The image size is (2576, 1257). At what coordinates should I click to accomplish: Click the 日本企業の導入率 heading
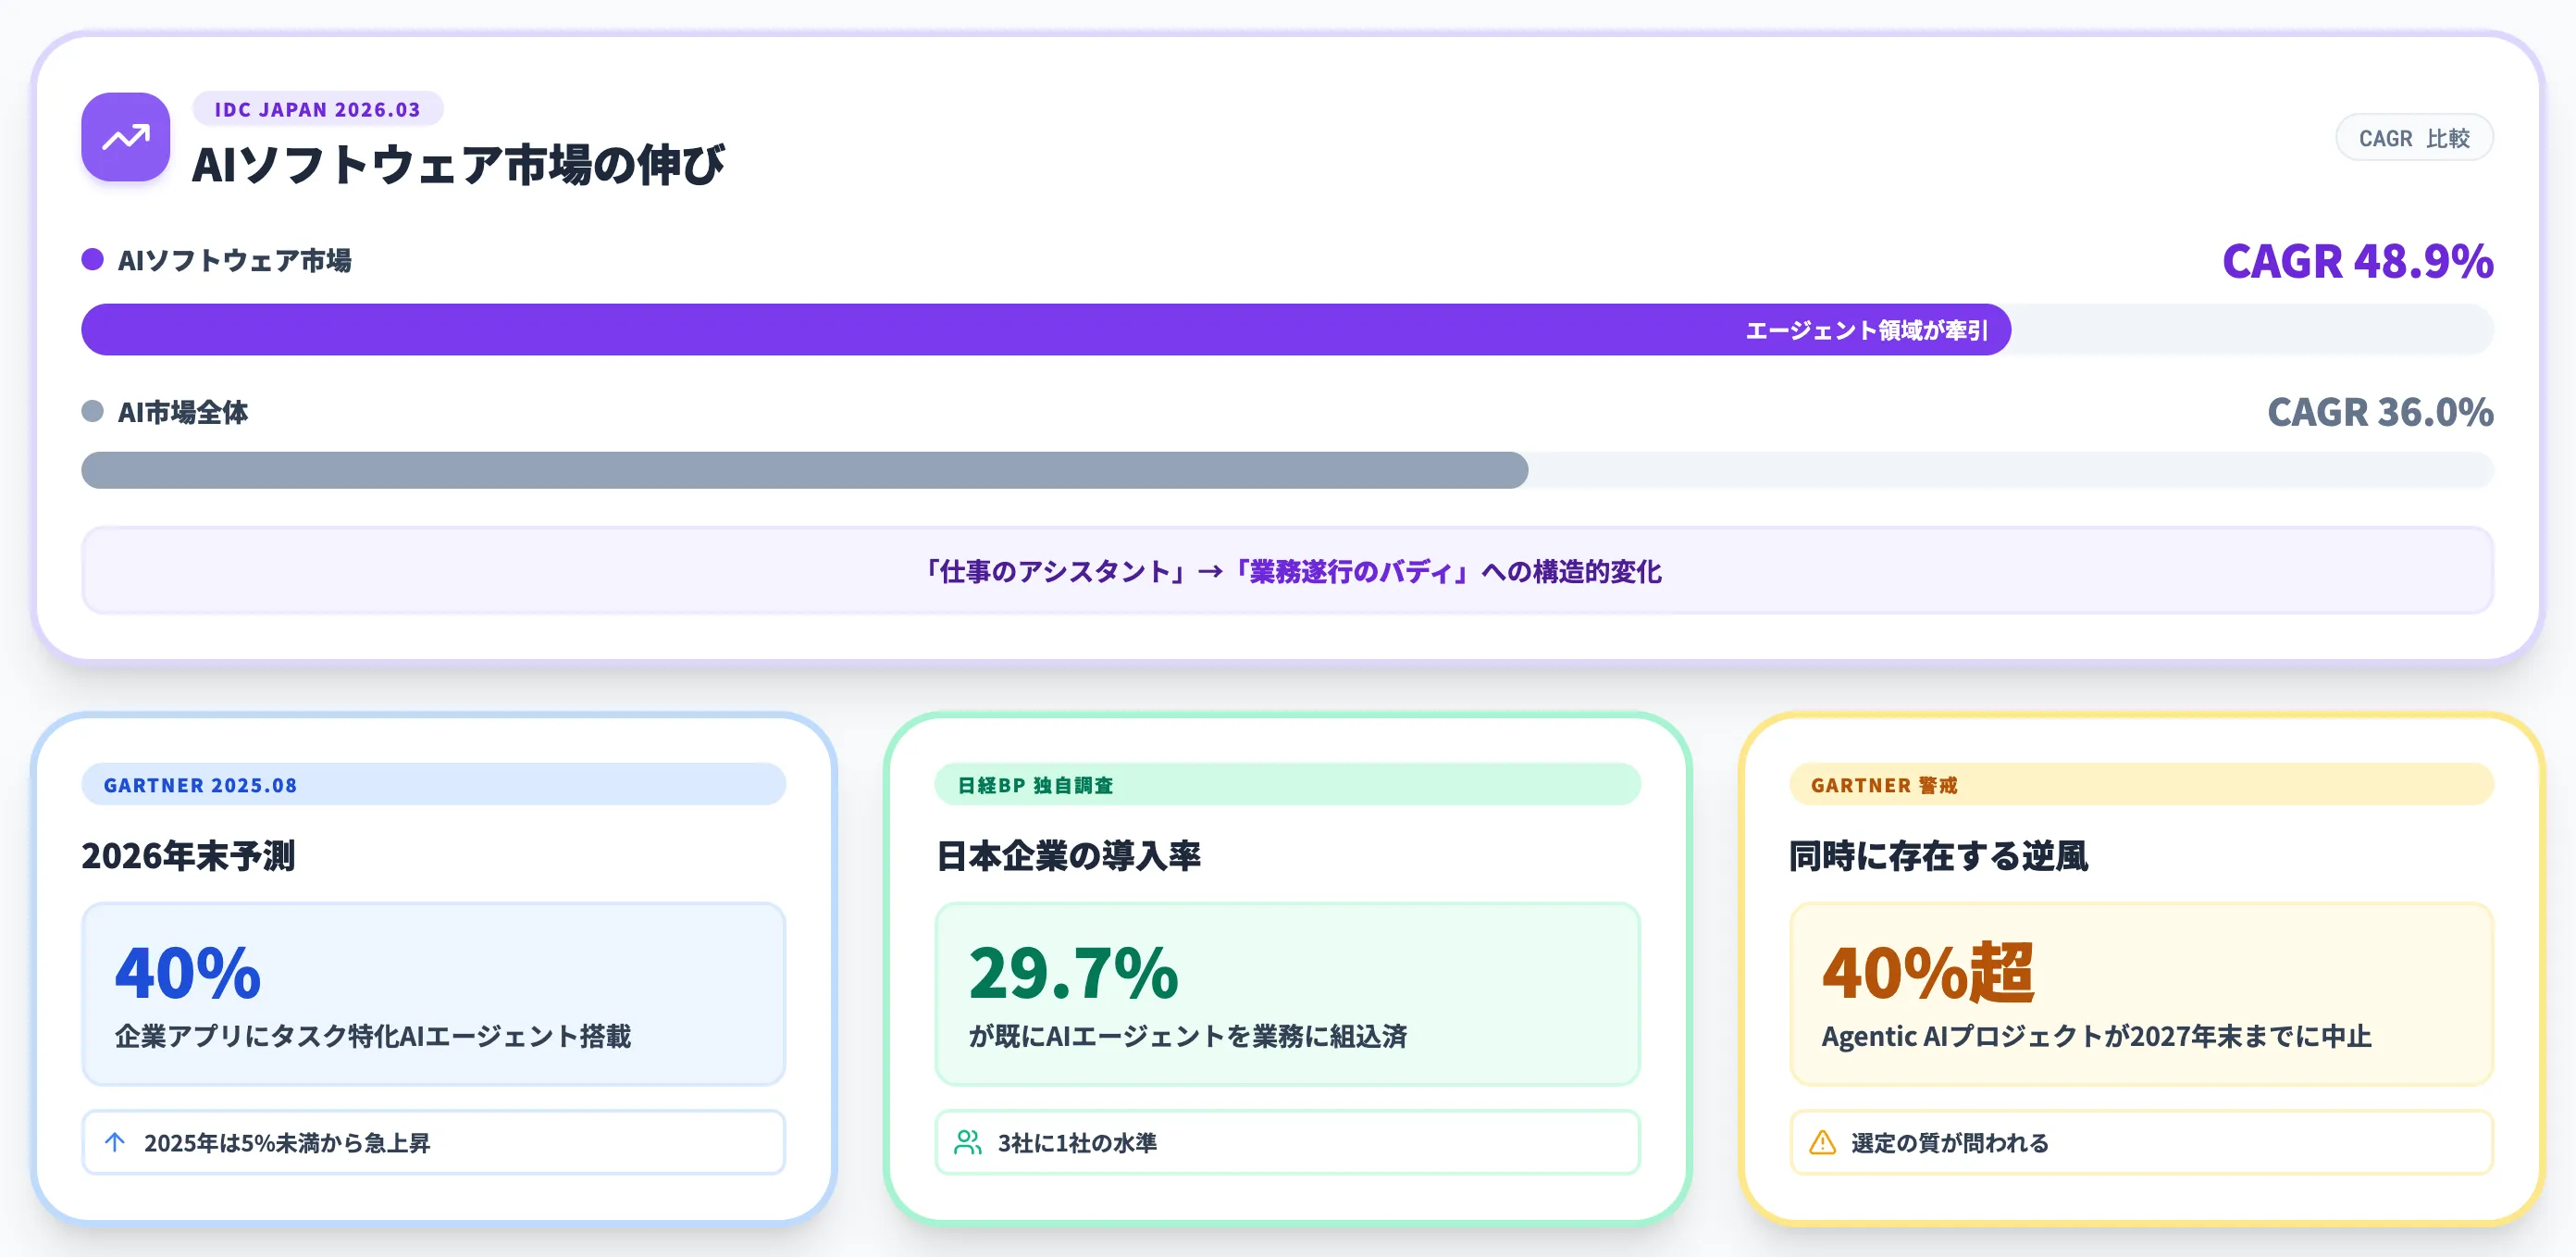coord(1068,856)
